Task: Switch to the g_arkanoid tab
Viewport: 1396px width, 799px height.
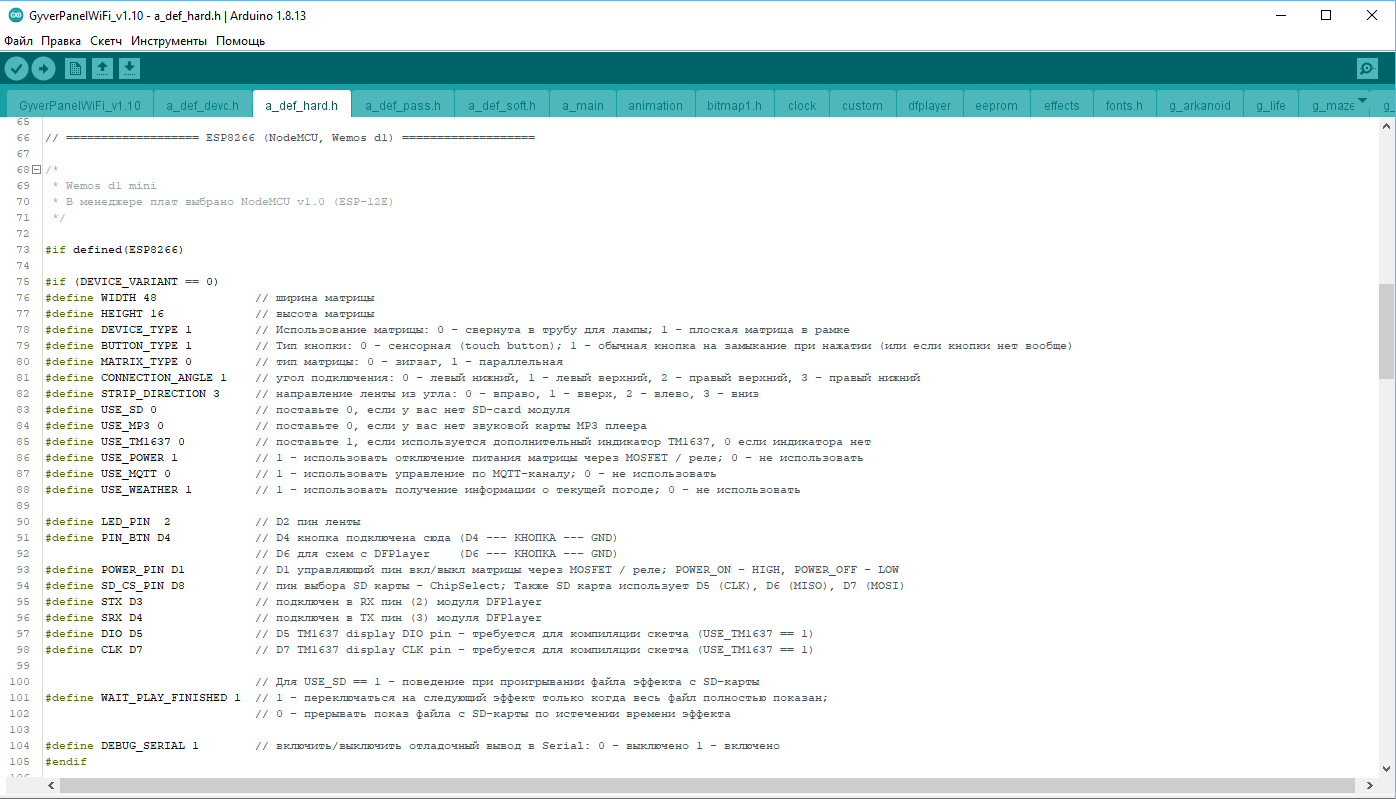Action: click(1200, 105)
